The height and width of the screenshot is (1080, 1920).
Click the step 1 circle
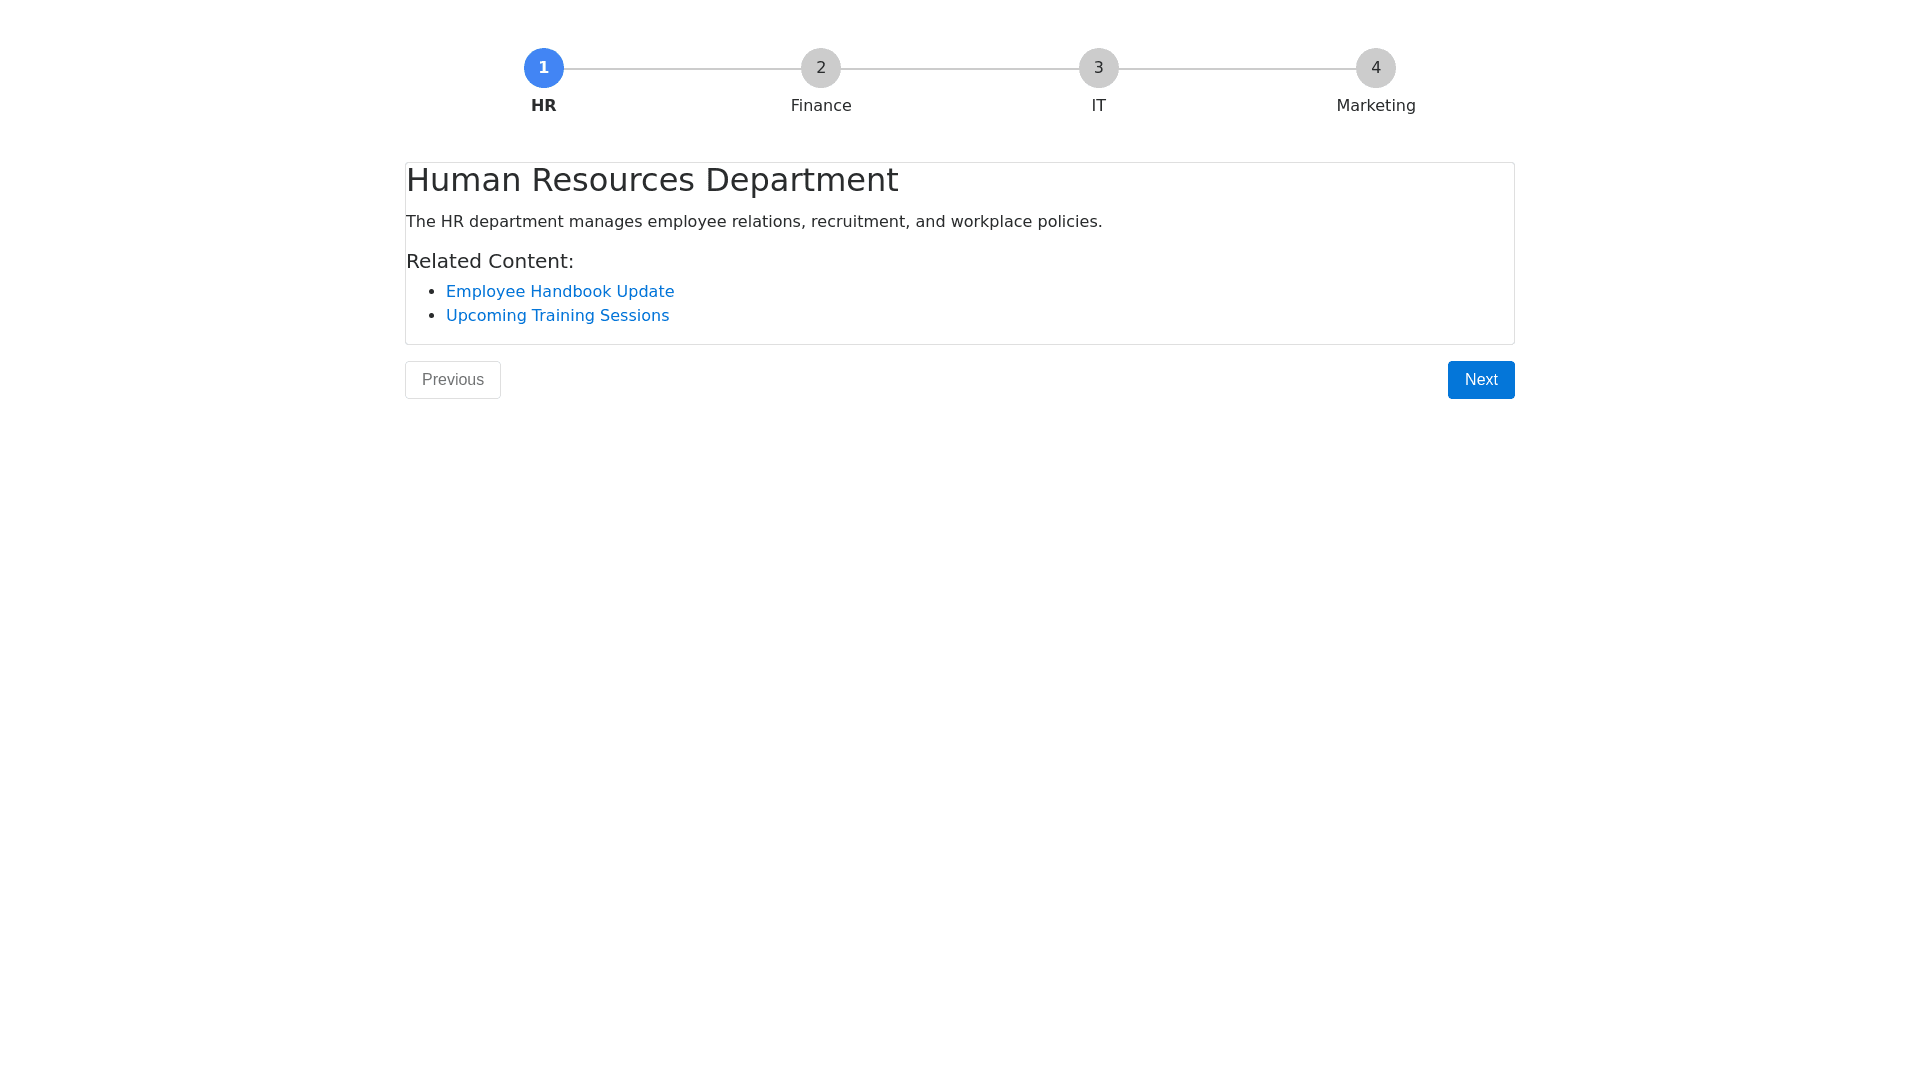tap(543, 68)
